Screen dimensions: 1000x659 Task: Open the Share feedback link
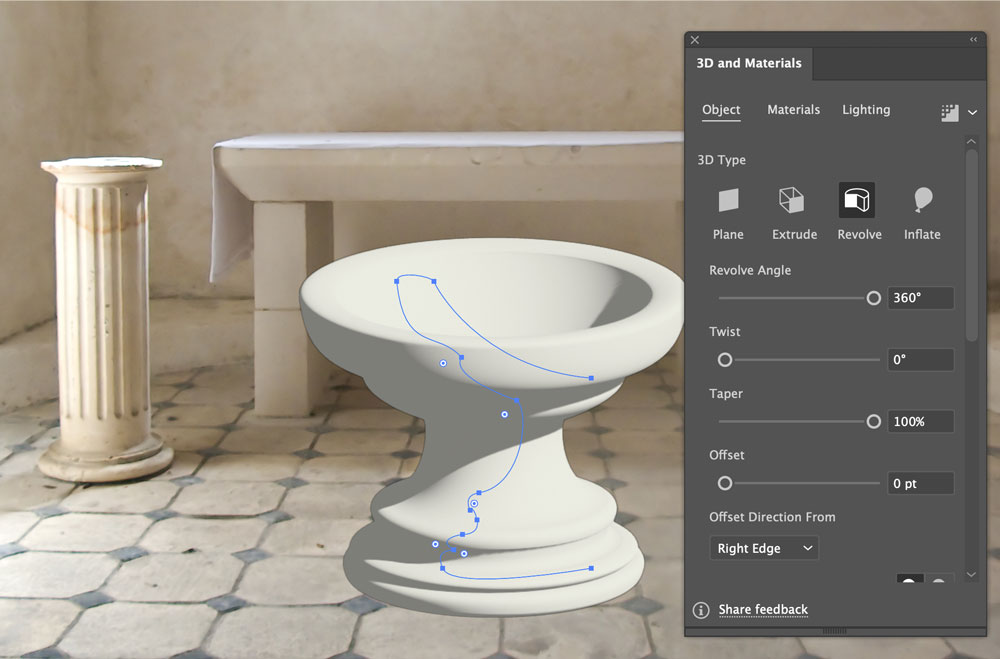tap(763, 609)
